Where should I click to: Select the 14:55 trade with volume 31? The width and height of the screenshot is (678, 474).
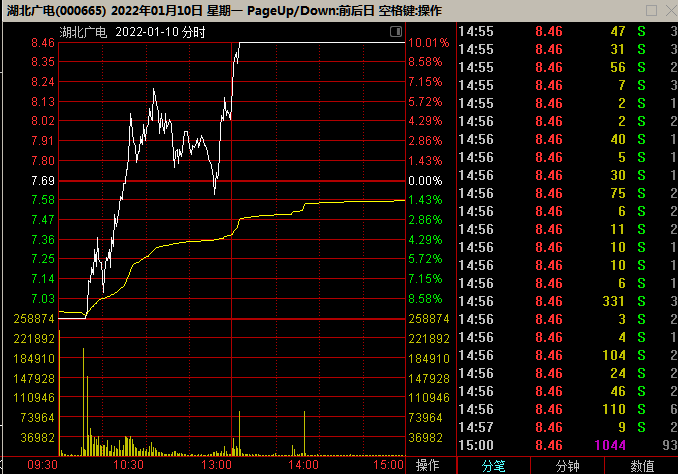pyautogui.click(x=567, y=49)
